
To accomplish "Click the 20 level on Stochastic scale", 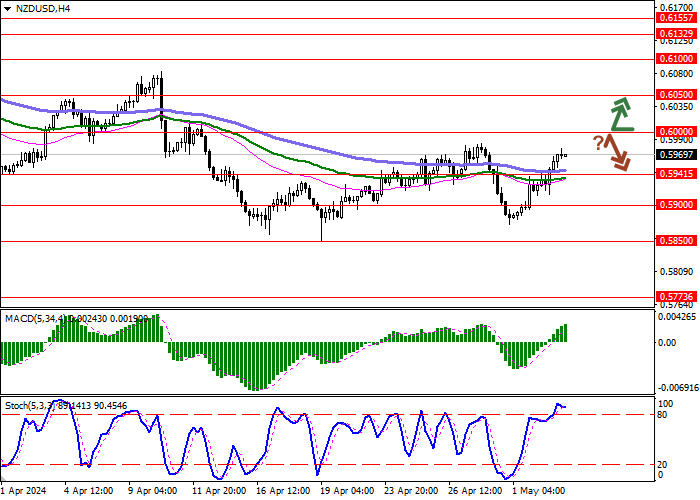I will pos(662,465).
